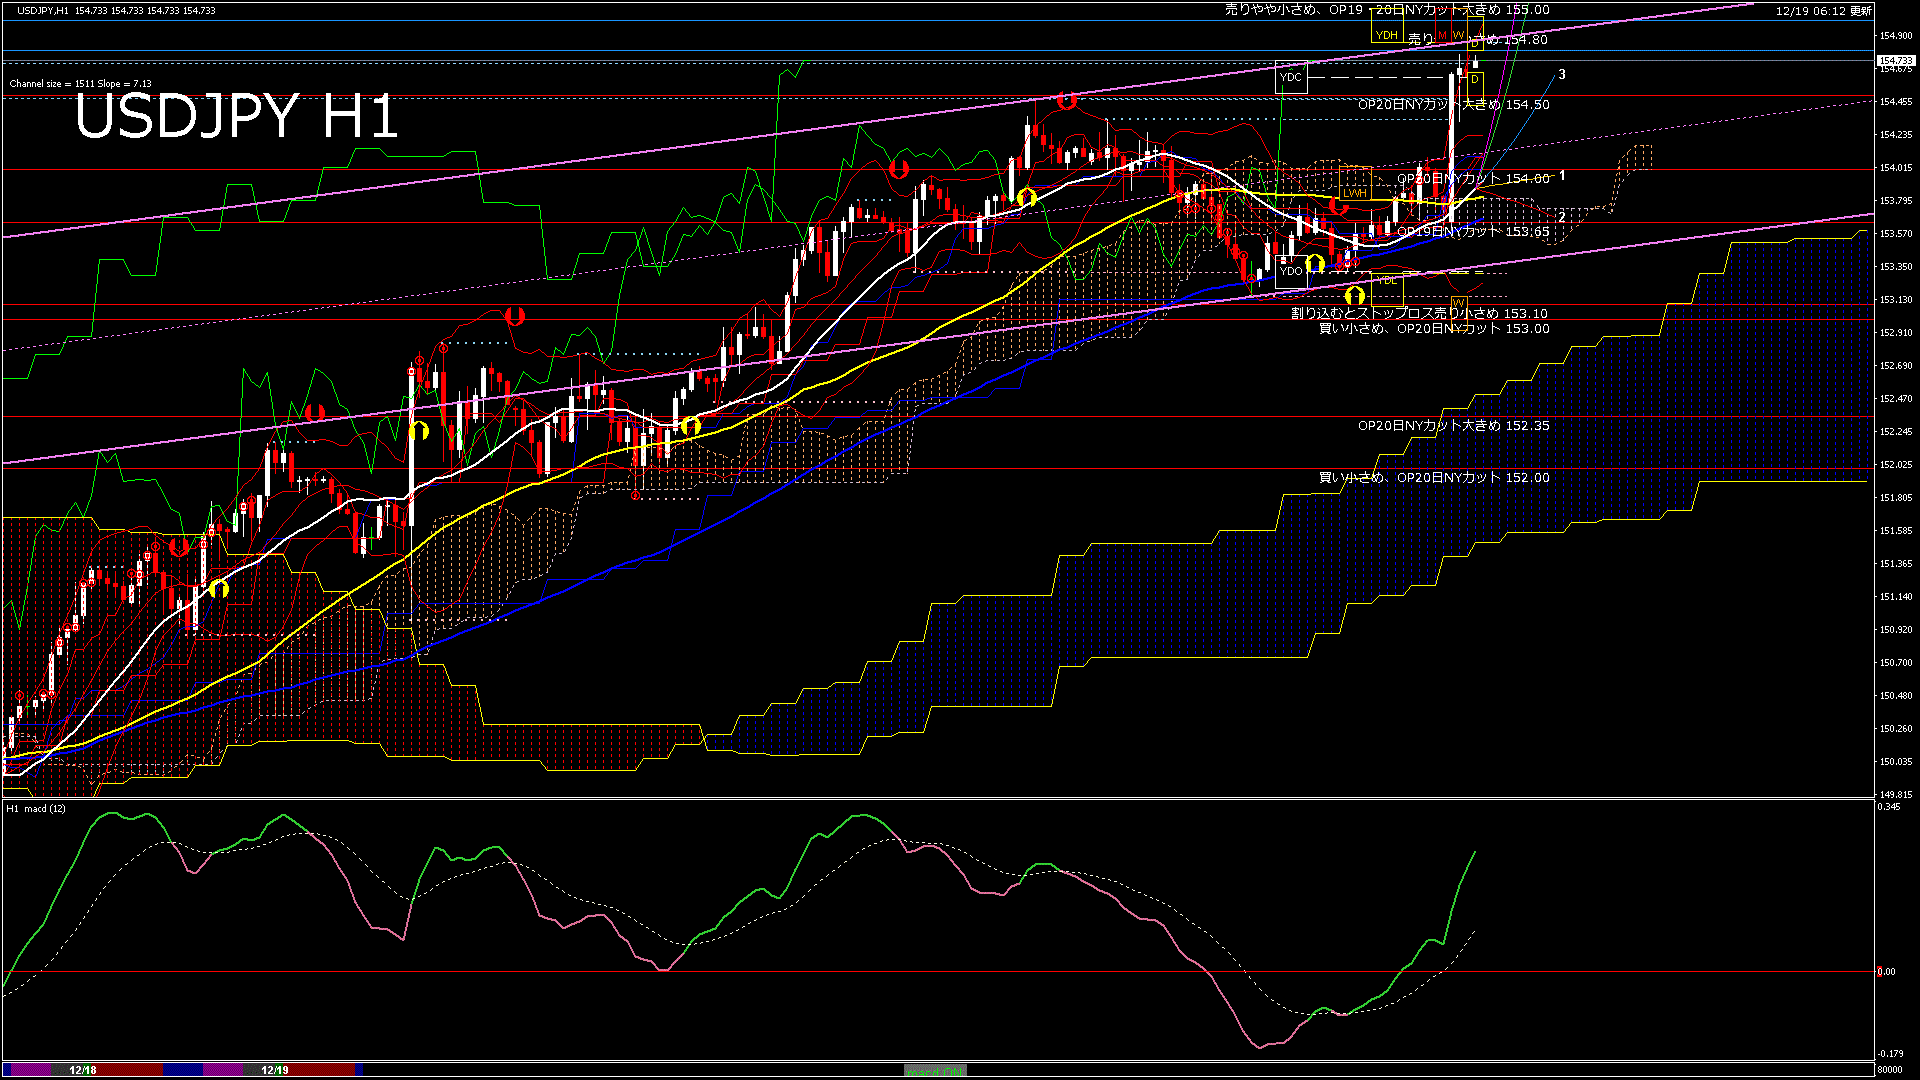The height and width of the screenshot is (1080, 1920).
Task: Click the red down-arrow marker beside the LWH box
Action: pyautogui.click(x=1339, y=207)
